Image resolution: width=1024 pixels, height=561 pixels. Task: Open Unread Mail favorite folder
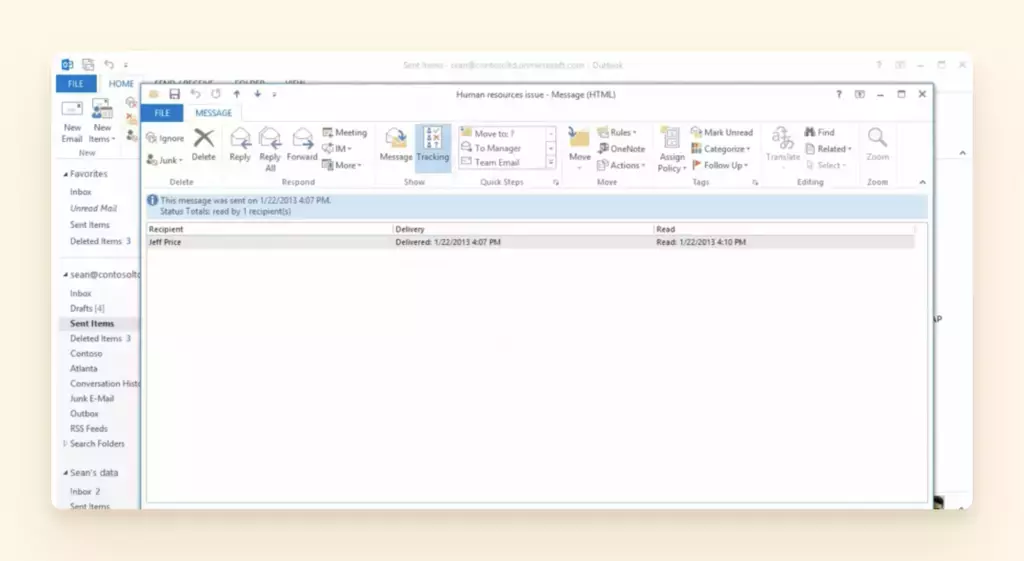pos(93,208)
